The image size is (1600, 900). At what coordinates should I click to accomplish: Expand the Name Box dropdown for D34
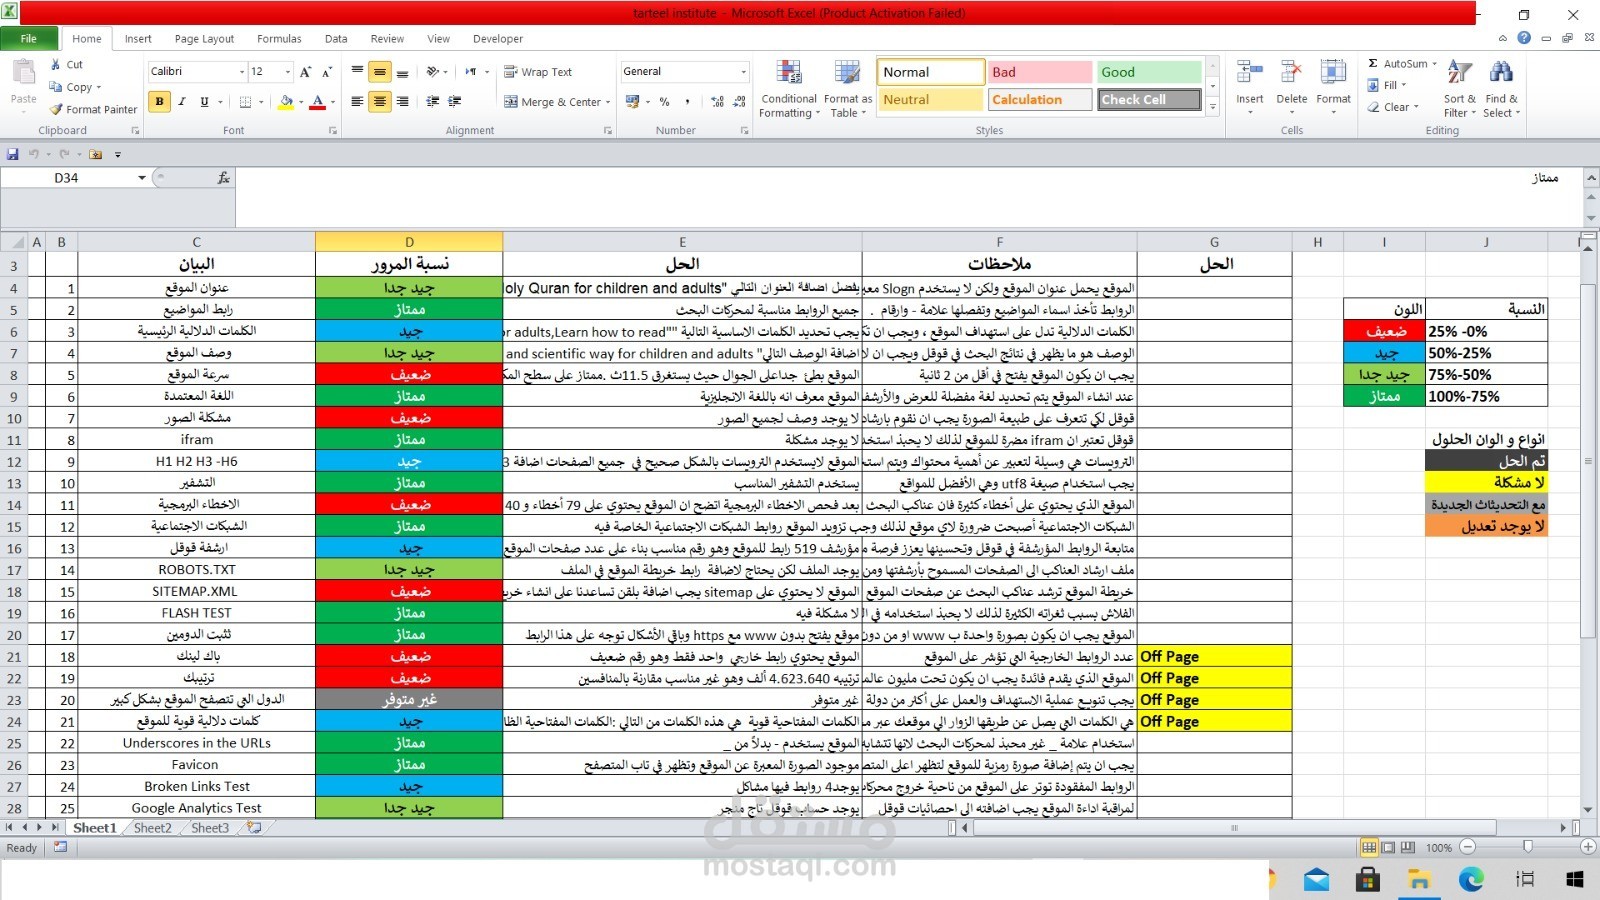(142, 178)
